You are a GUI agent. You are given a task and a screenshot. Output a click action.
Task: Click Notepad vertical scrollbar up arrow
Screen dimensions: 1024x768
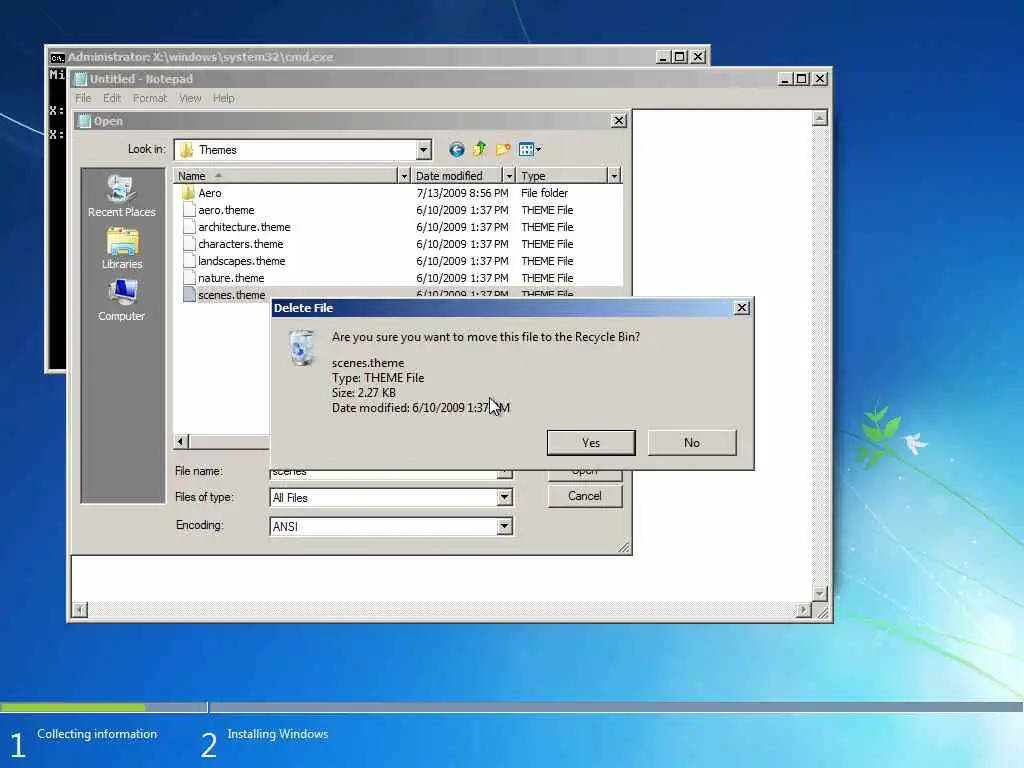pyautogui.click(x=820, y=118)
